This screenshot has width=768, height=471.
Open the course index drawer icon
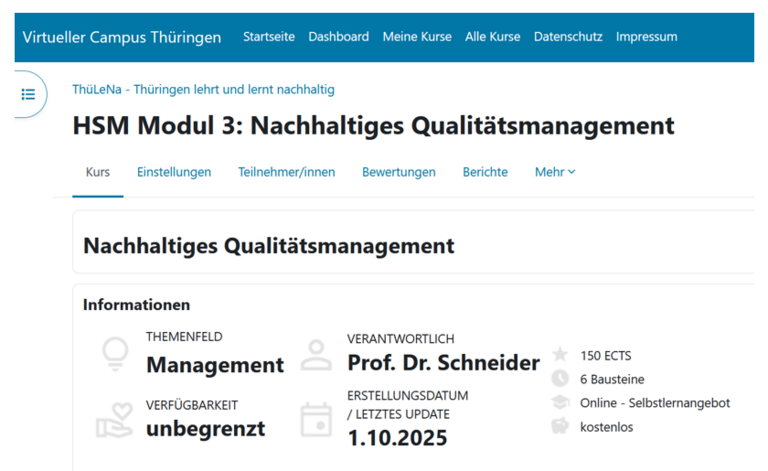coord(28,94)
